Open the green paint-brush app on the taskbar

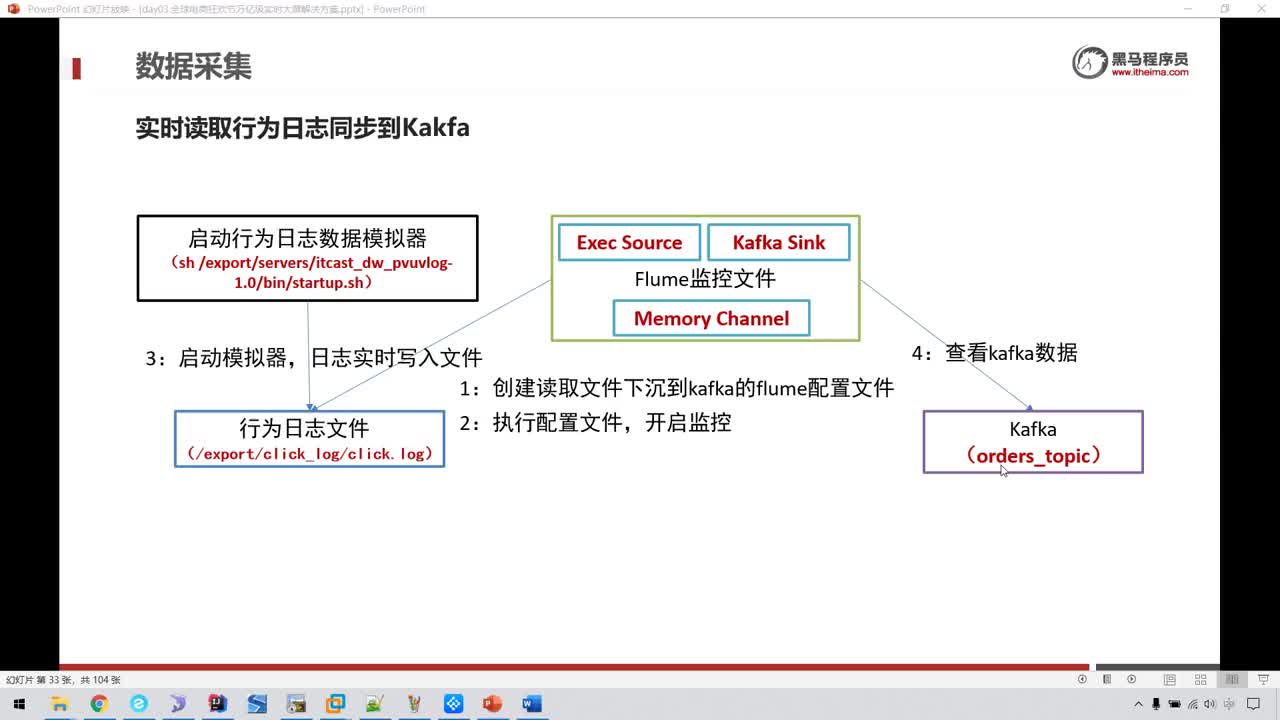[374, 704]
